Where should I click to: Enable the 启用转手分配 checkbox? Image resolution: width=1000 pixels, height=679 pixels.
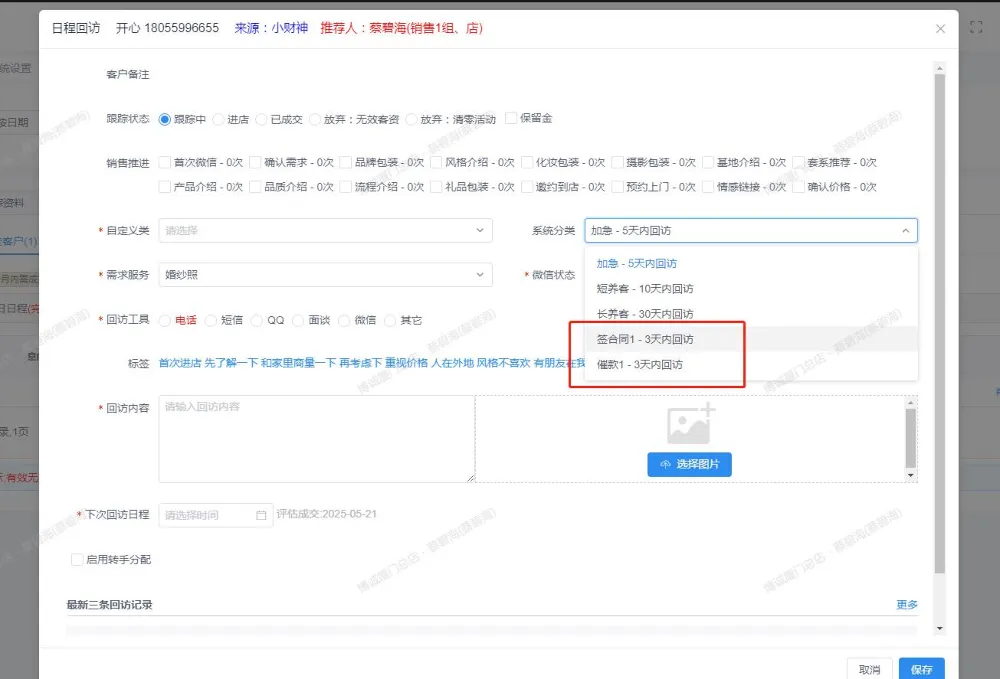[x=77, y=560]
